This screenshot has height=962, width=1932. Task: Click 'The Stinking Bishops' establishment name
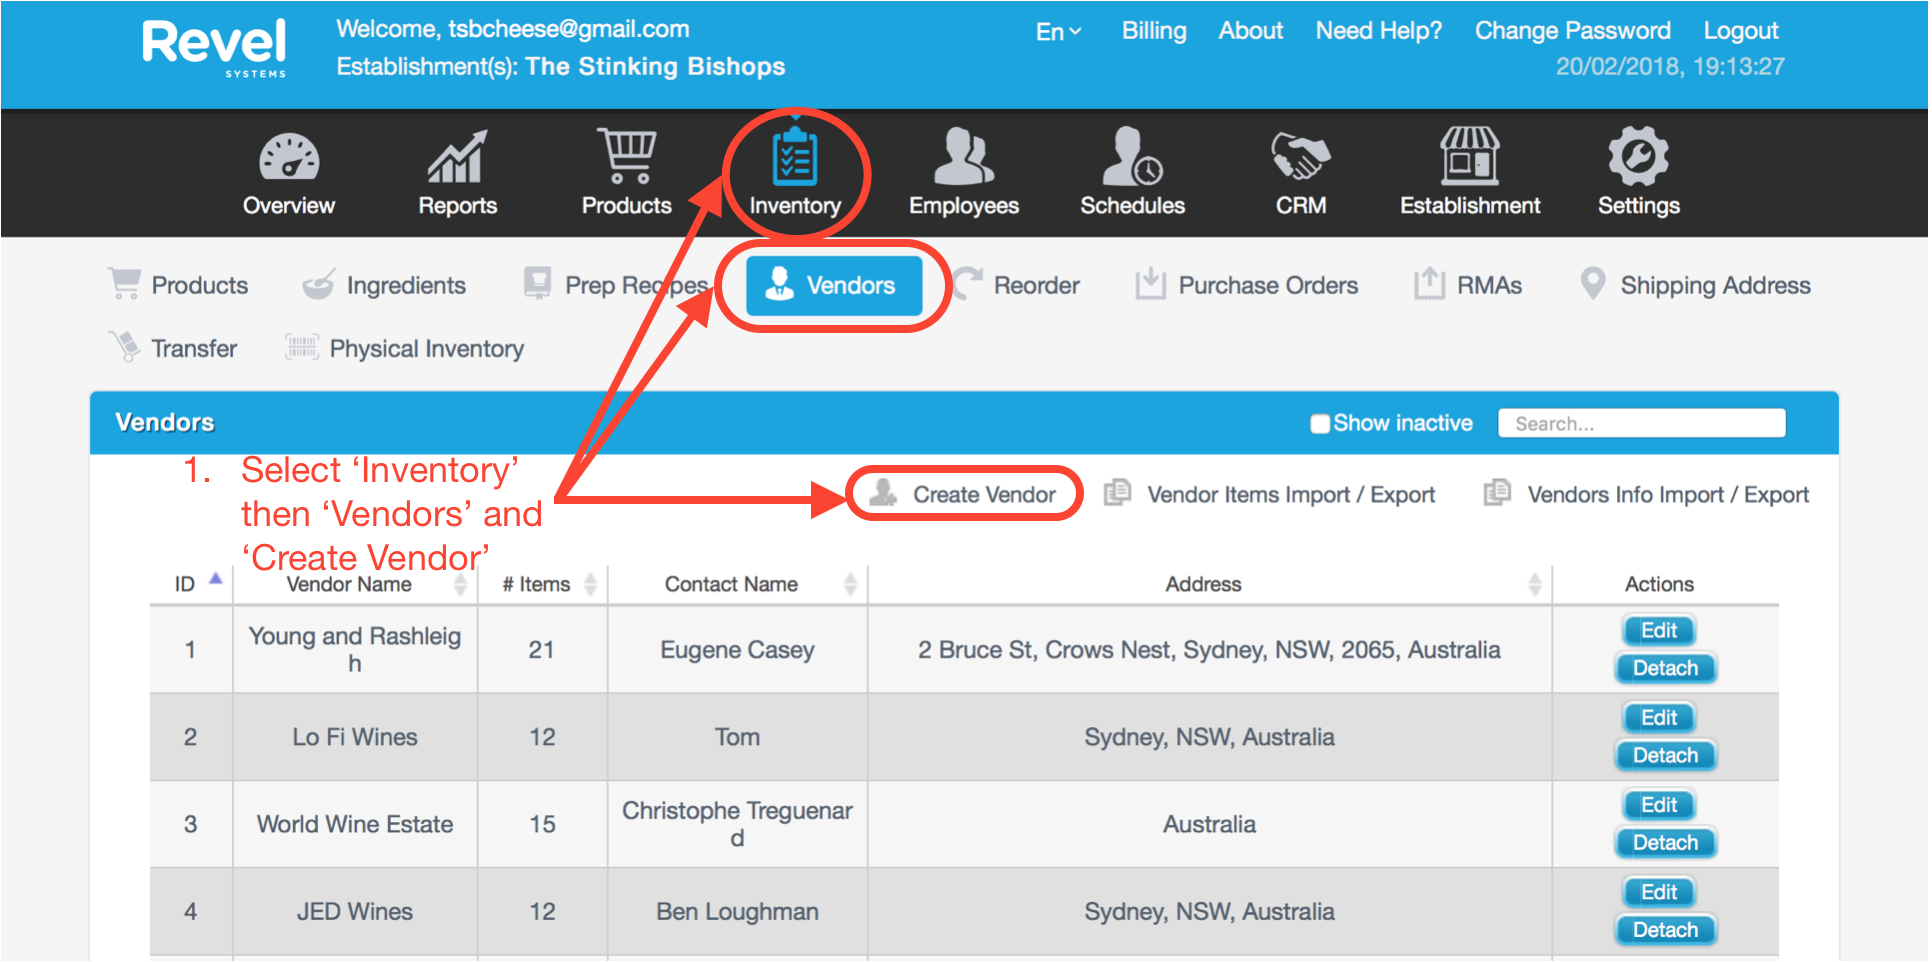point(655,67)
